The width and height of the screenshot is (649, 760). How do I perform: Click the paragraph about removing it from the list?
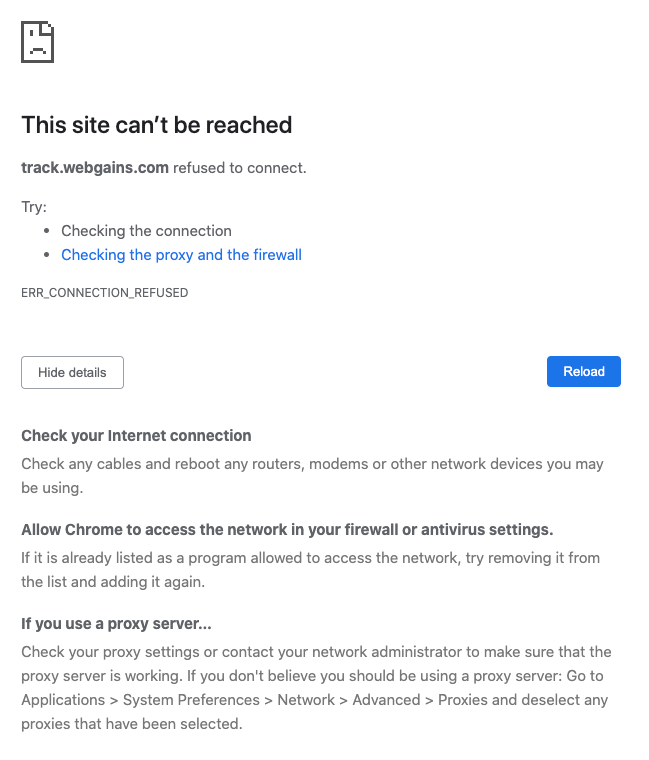310,570
